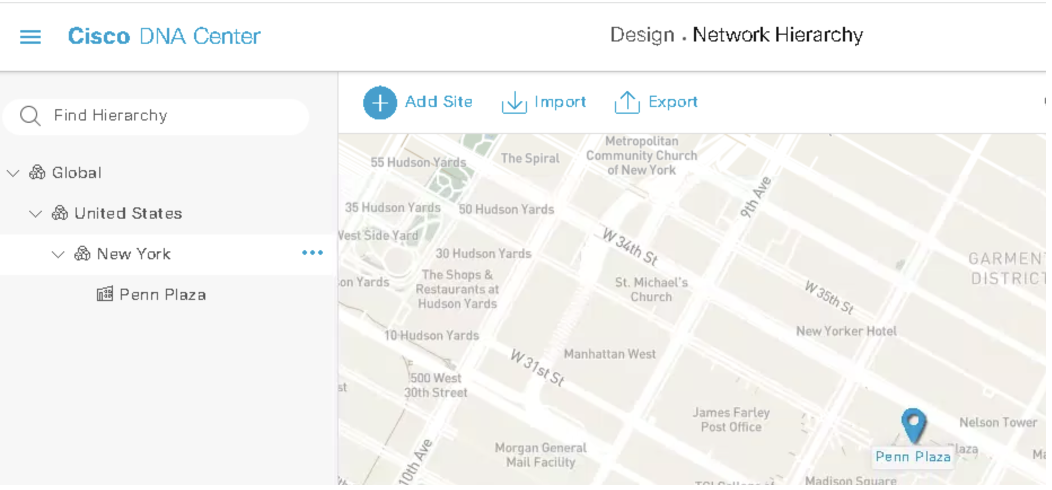This screenshot has width=1052, height=490.
Task: Click the Export text link
Action: (673, 102)
